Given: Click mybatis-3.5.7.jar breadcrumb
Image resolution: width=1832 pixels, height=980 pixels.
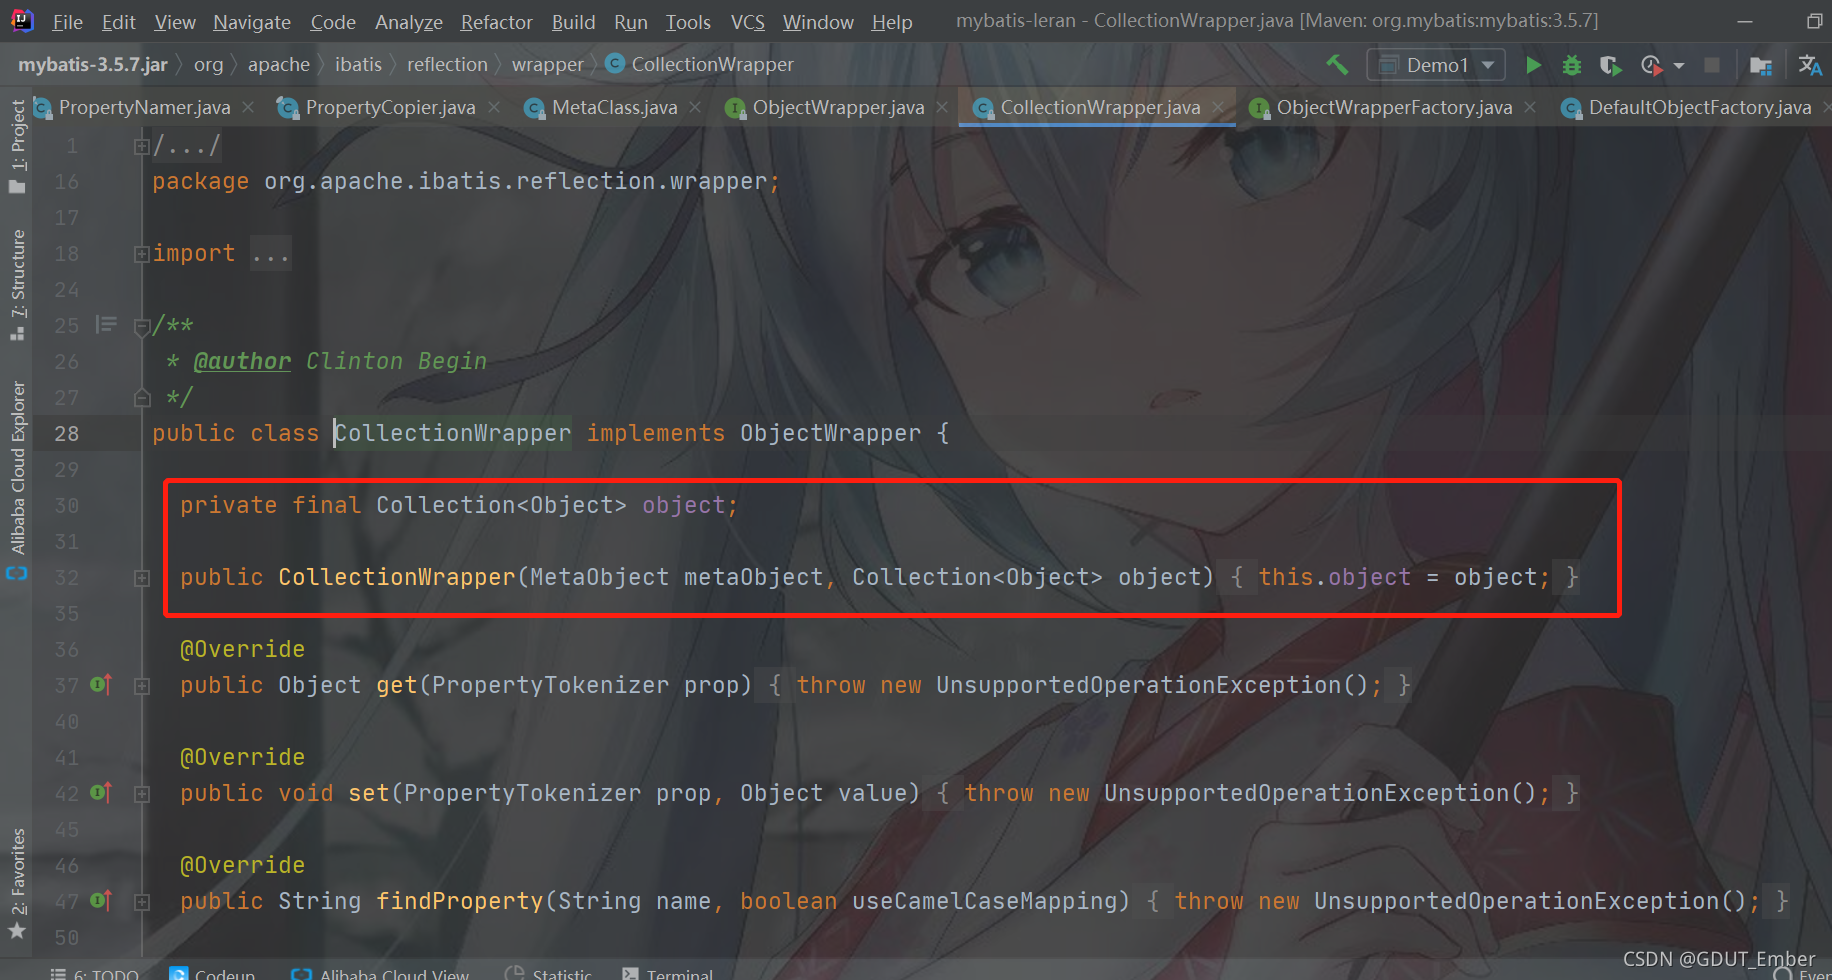Looking at the screenshot, I should (93, 65).
